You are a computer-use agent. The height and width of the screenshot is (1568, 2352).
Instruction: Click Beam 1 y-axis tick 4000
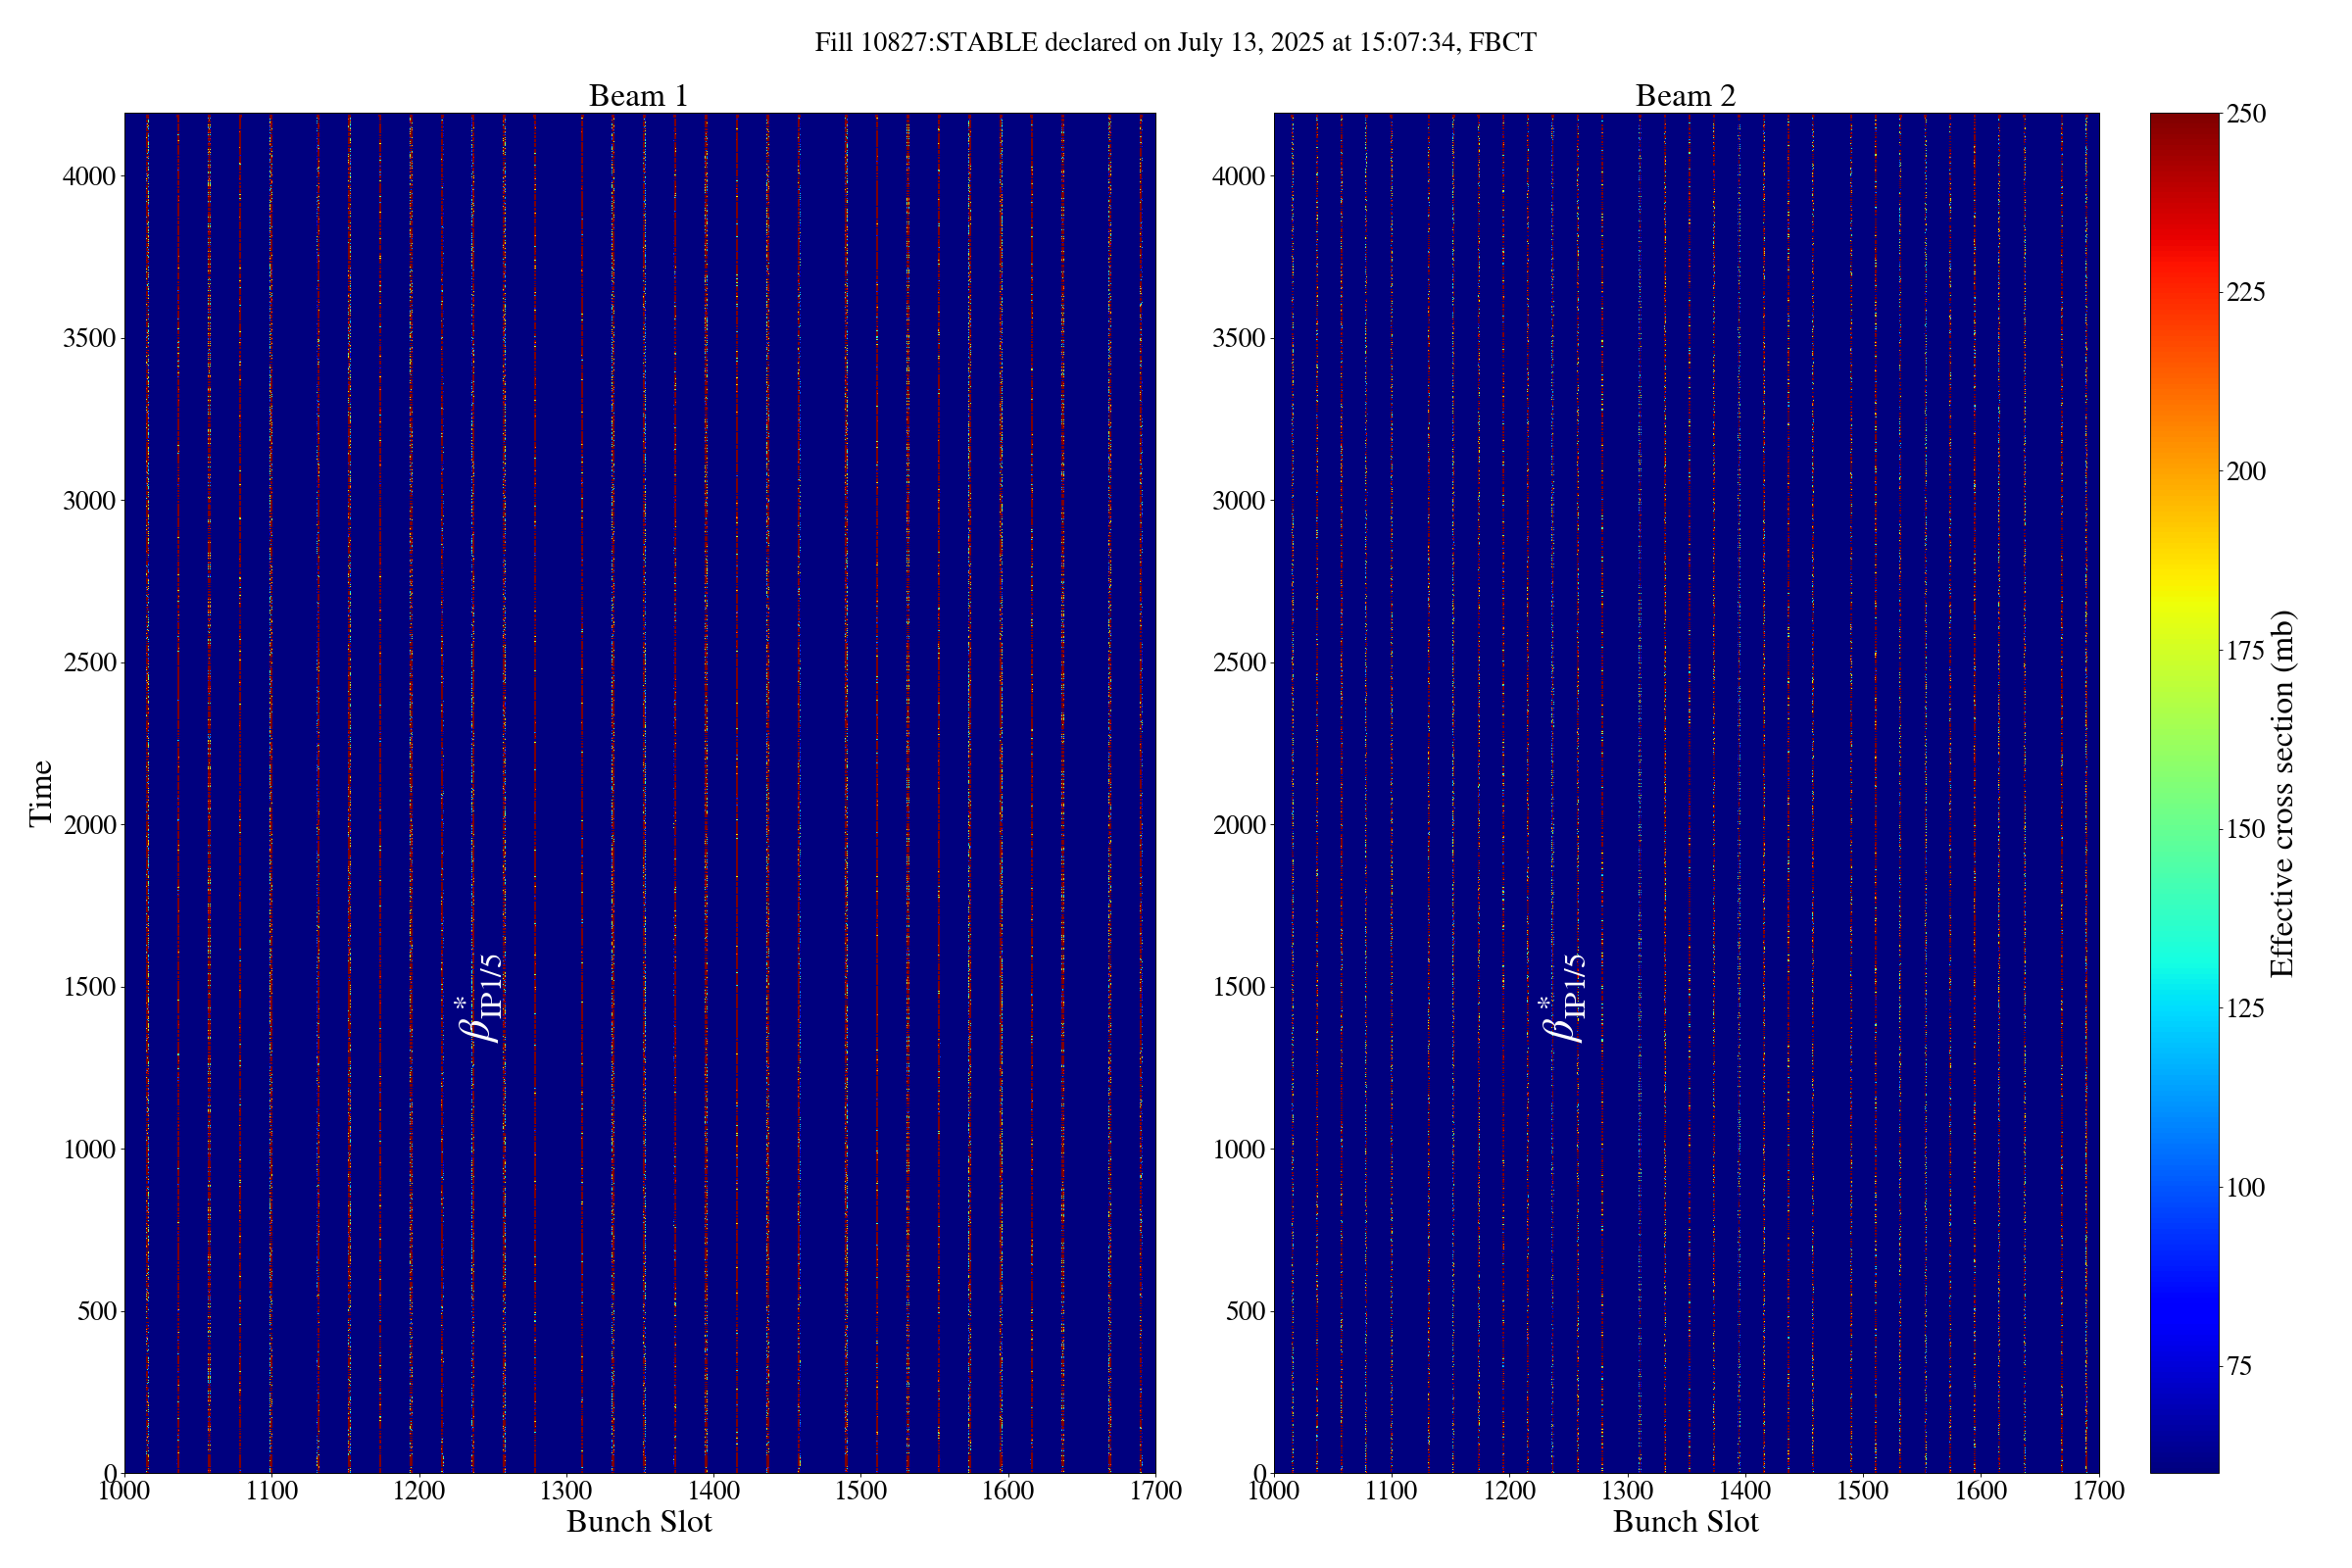(x=88, y=176)
